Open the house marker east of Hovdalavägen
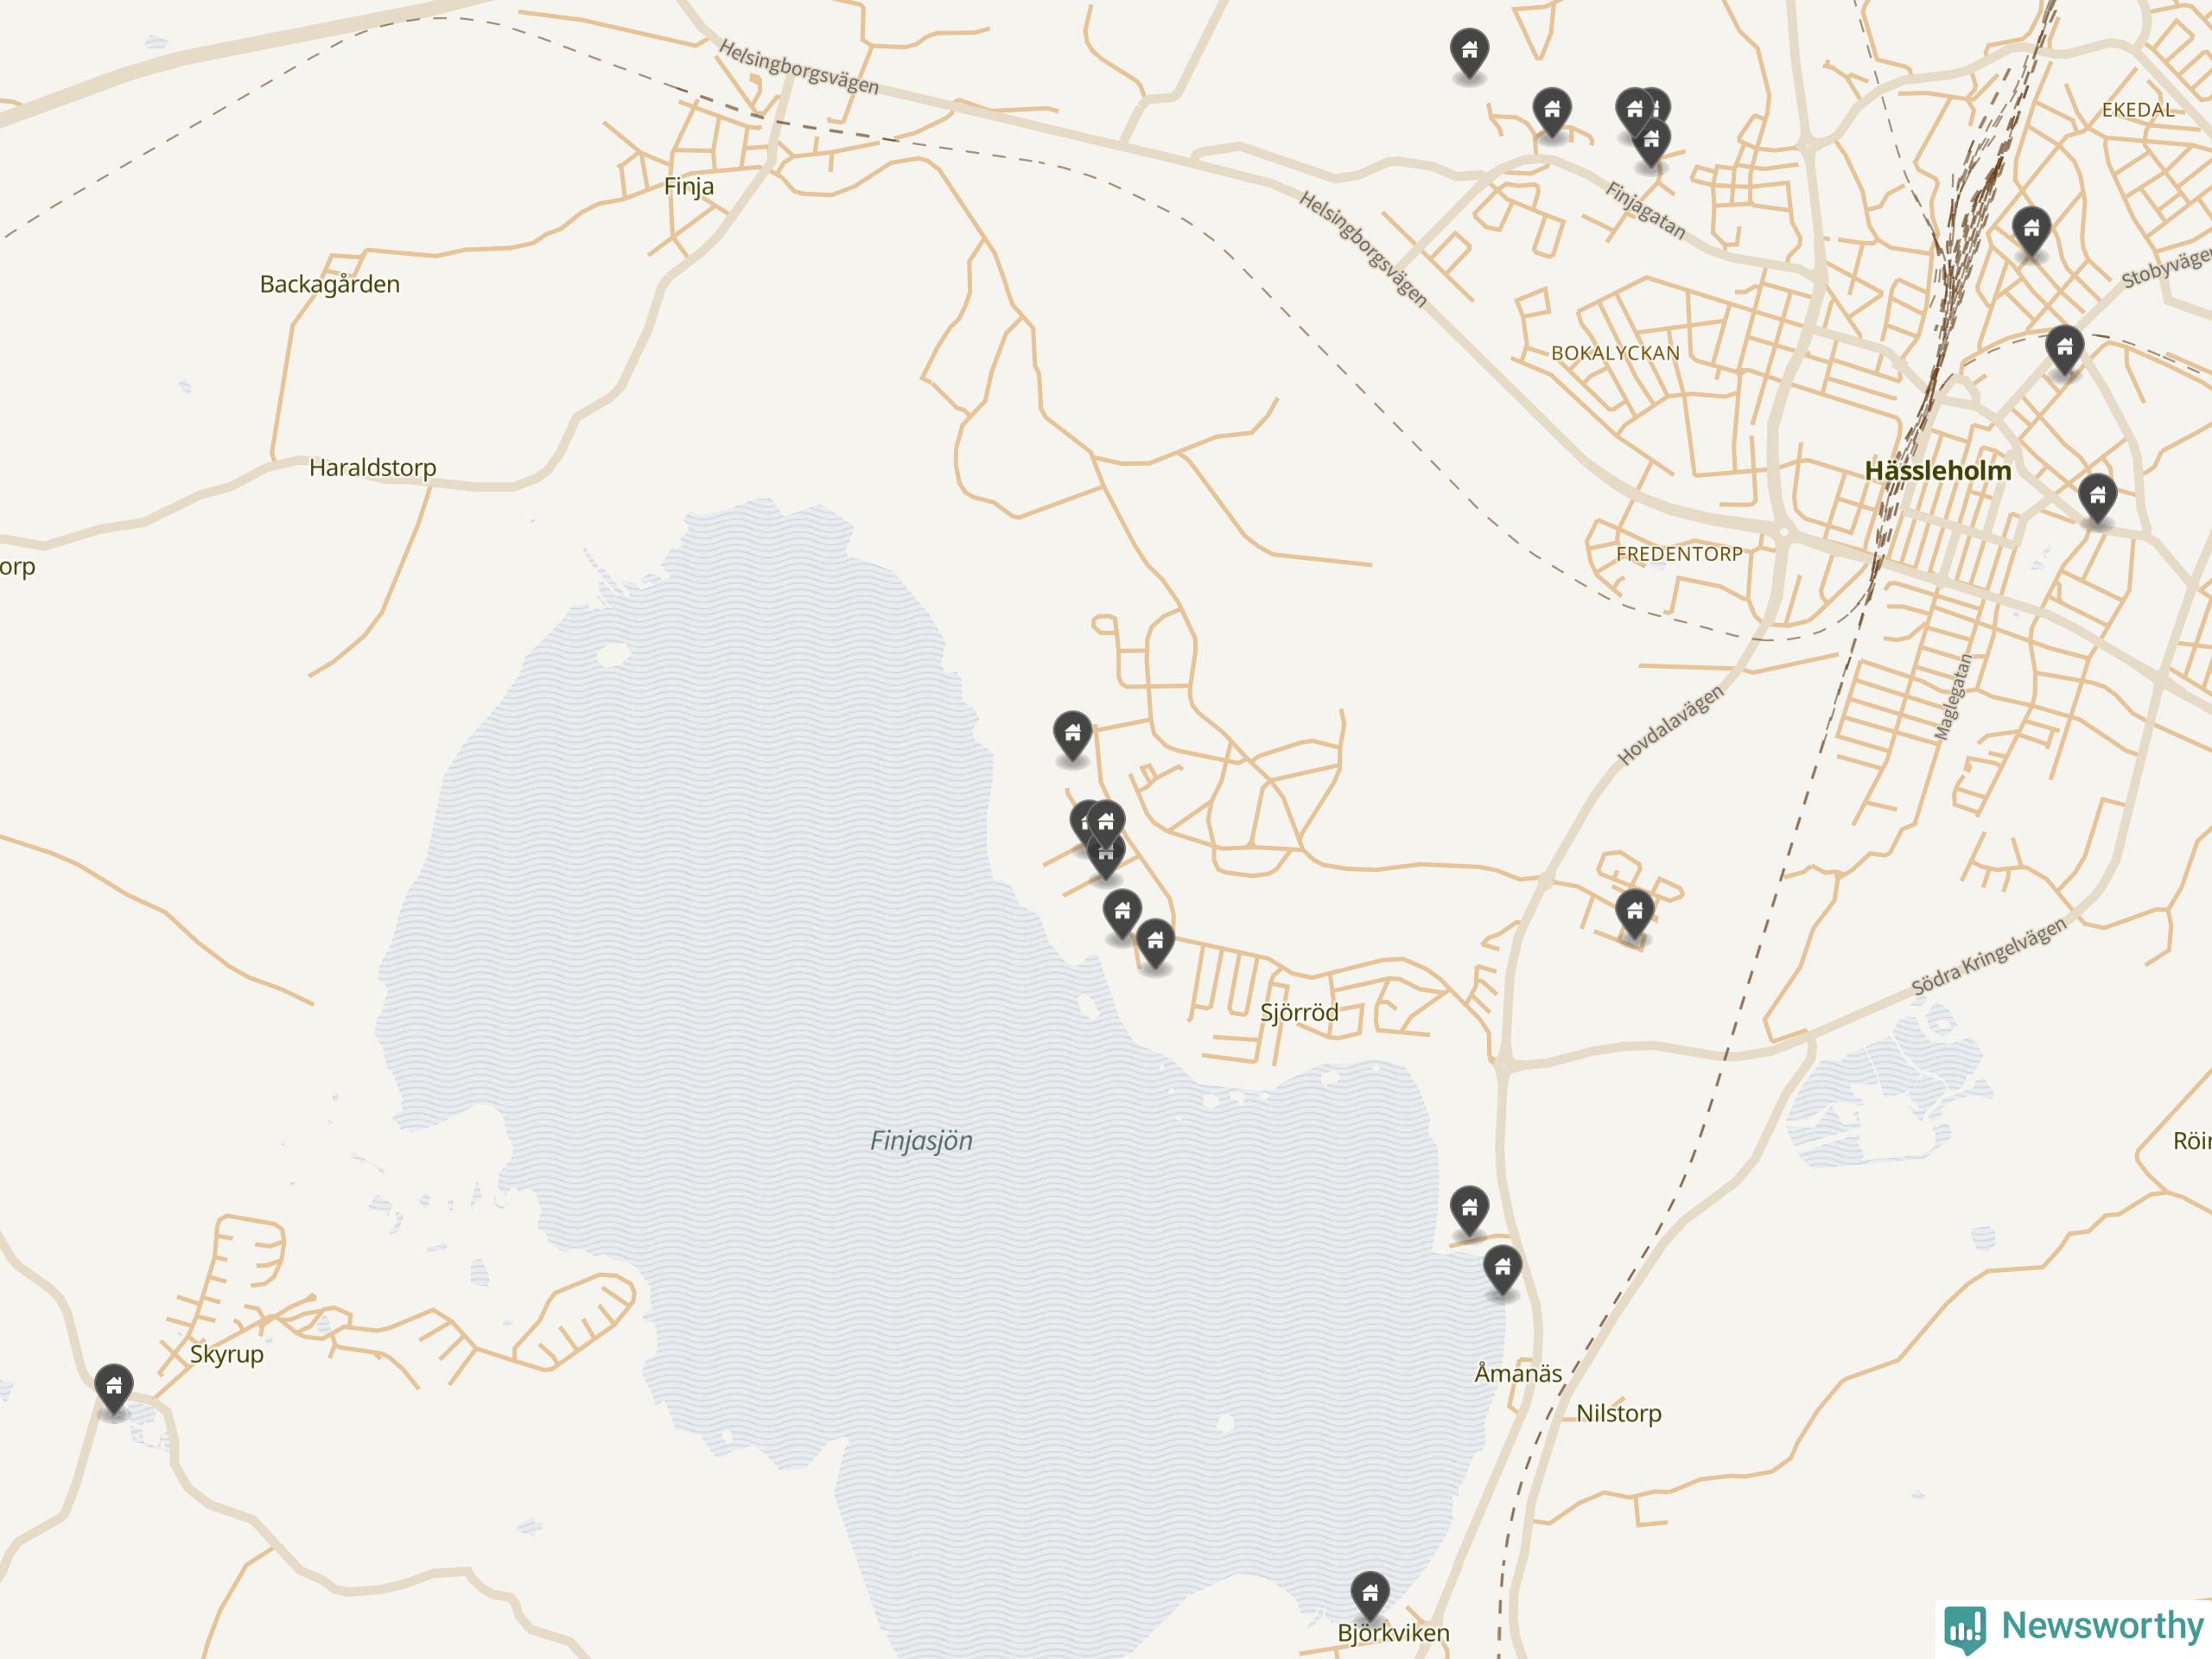 [1634, 913]
